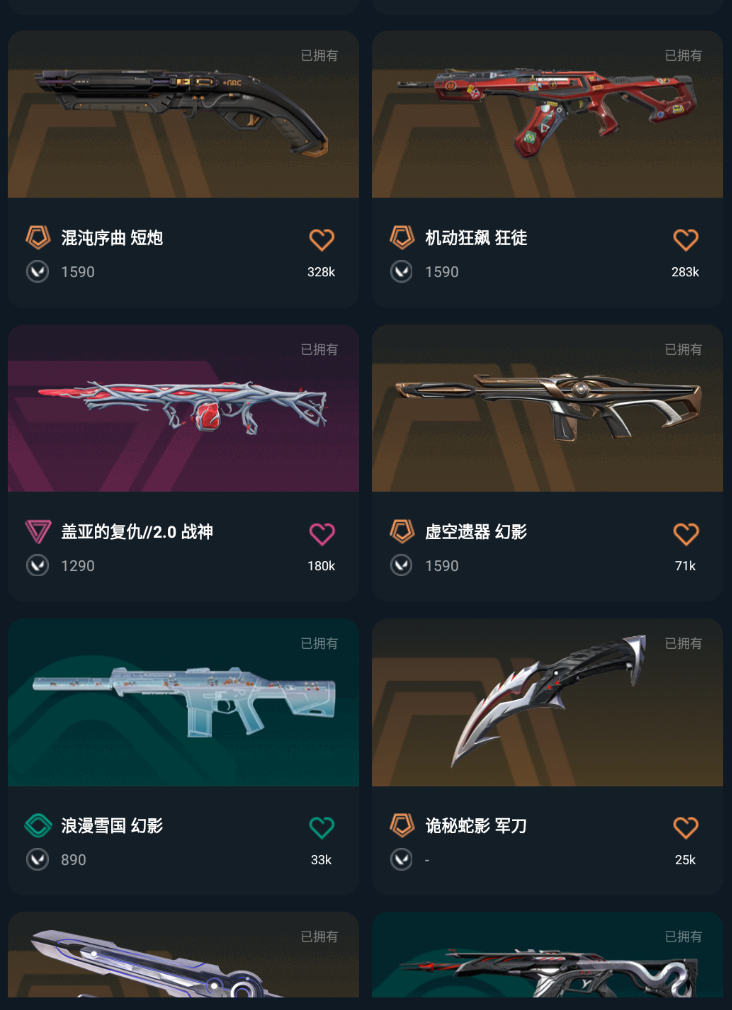
Task: Click tier icon beside 混沌序曲 短炮
Action: 38,238
